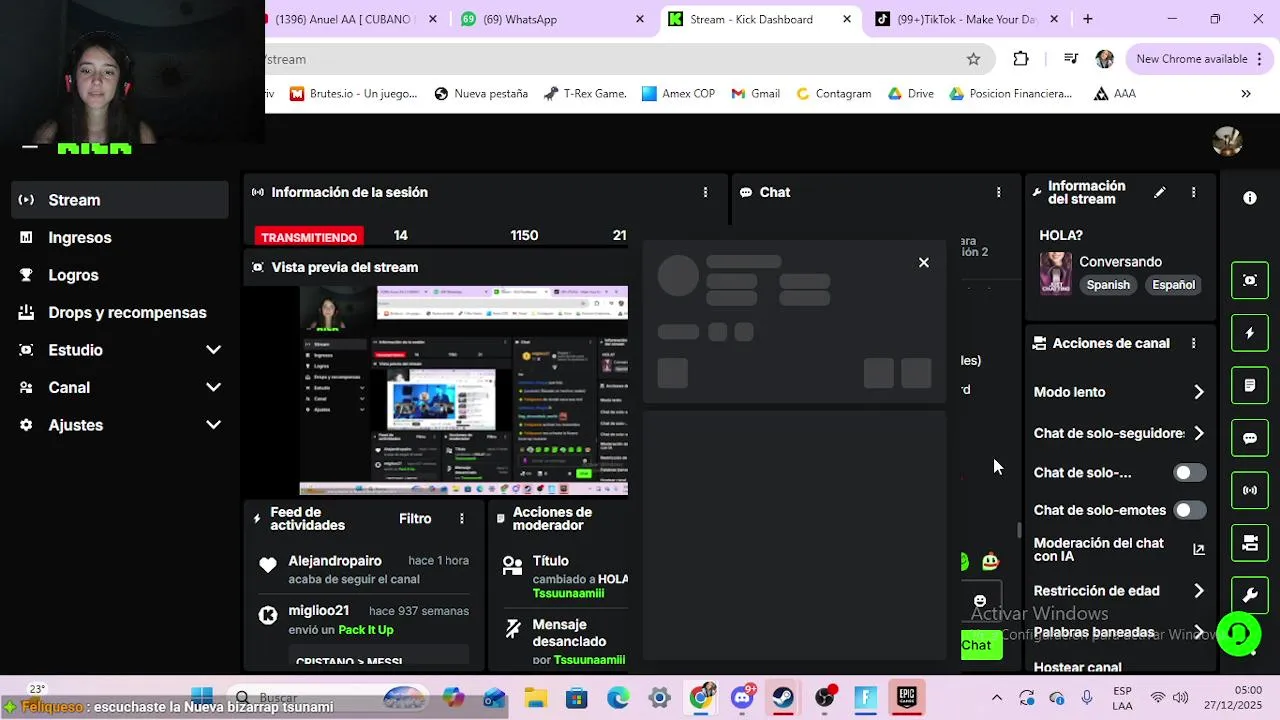Expand the Canal sidebar section
1280x720 pixels.
pyautogui.click(x=213, y=387)
